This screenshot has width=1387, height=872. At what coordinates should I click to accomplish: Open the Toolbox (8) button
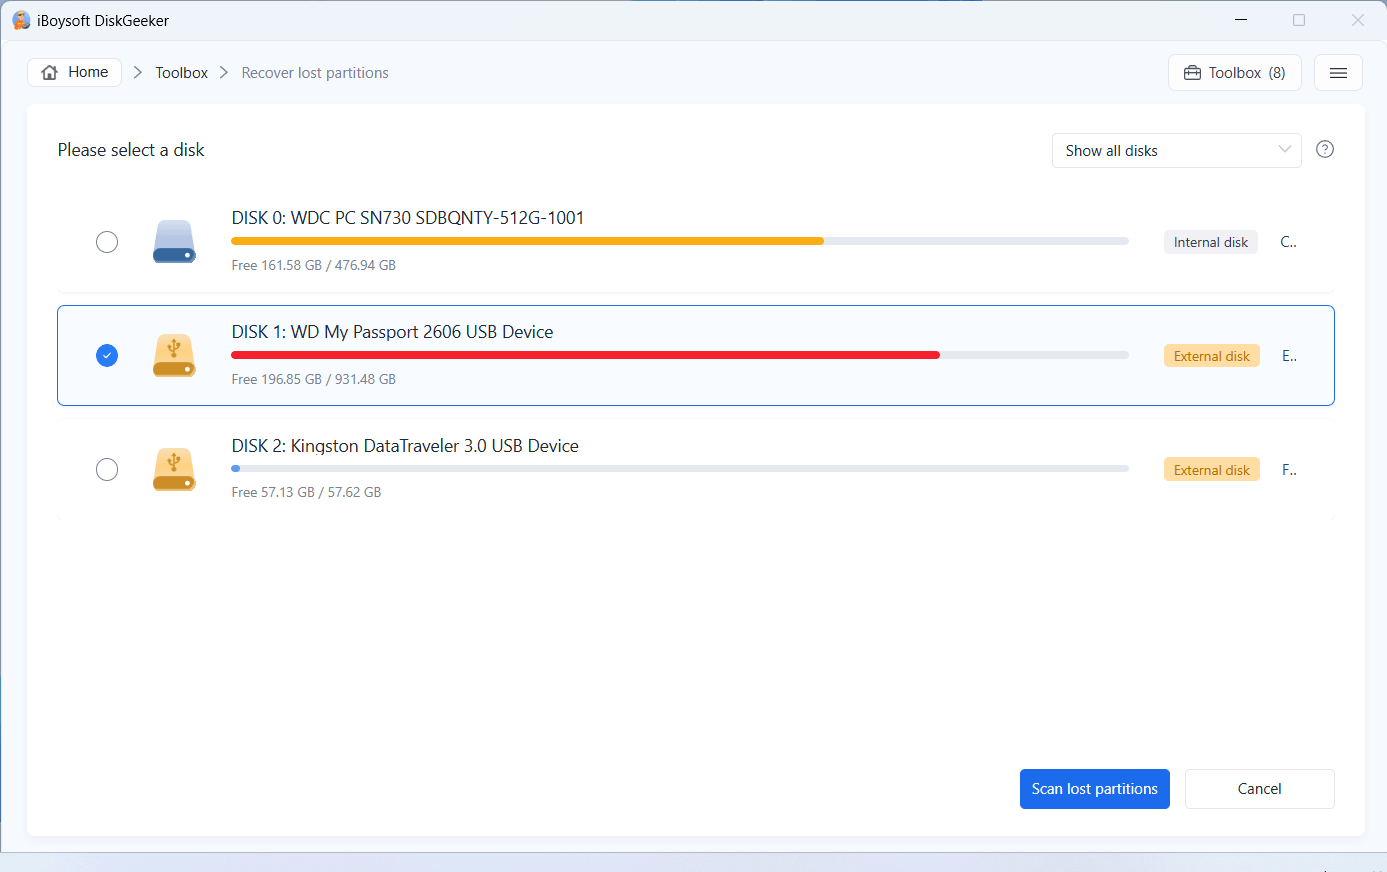[1235, 73]
